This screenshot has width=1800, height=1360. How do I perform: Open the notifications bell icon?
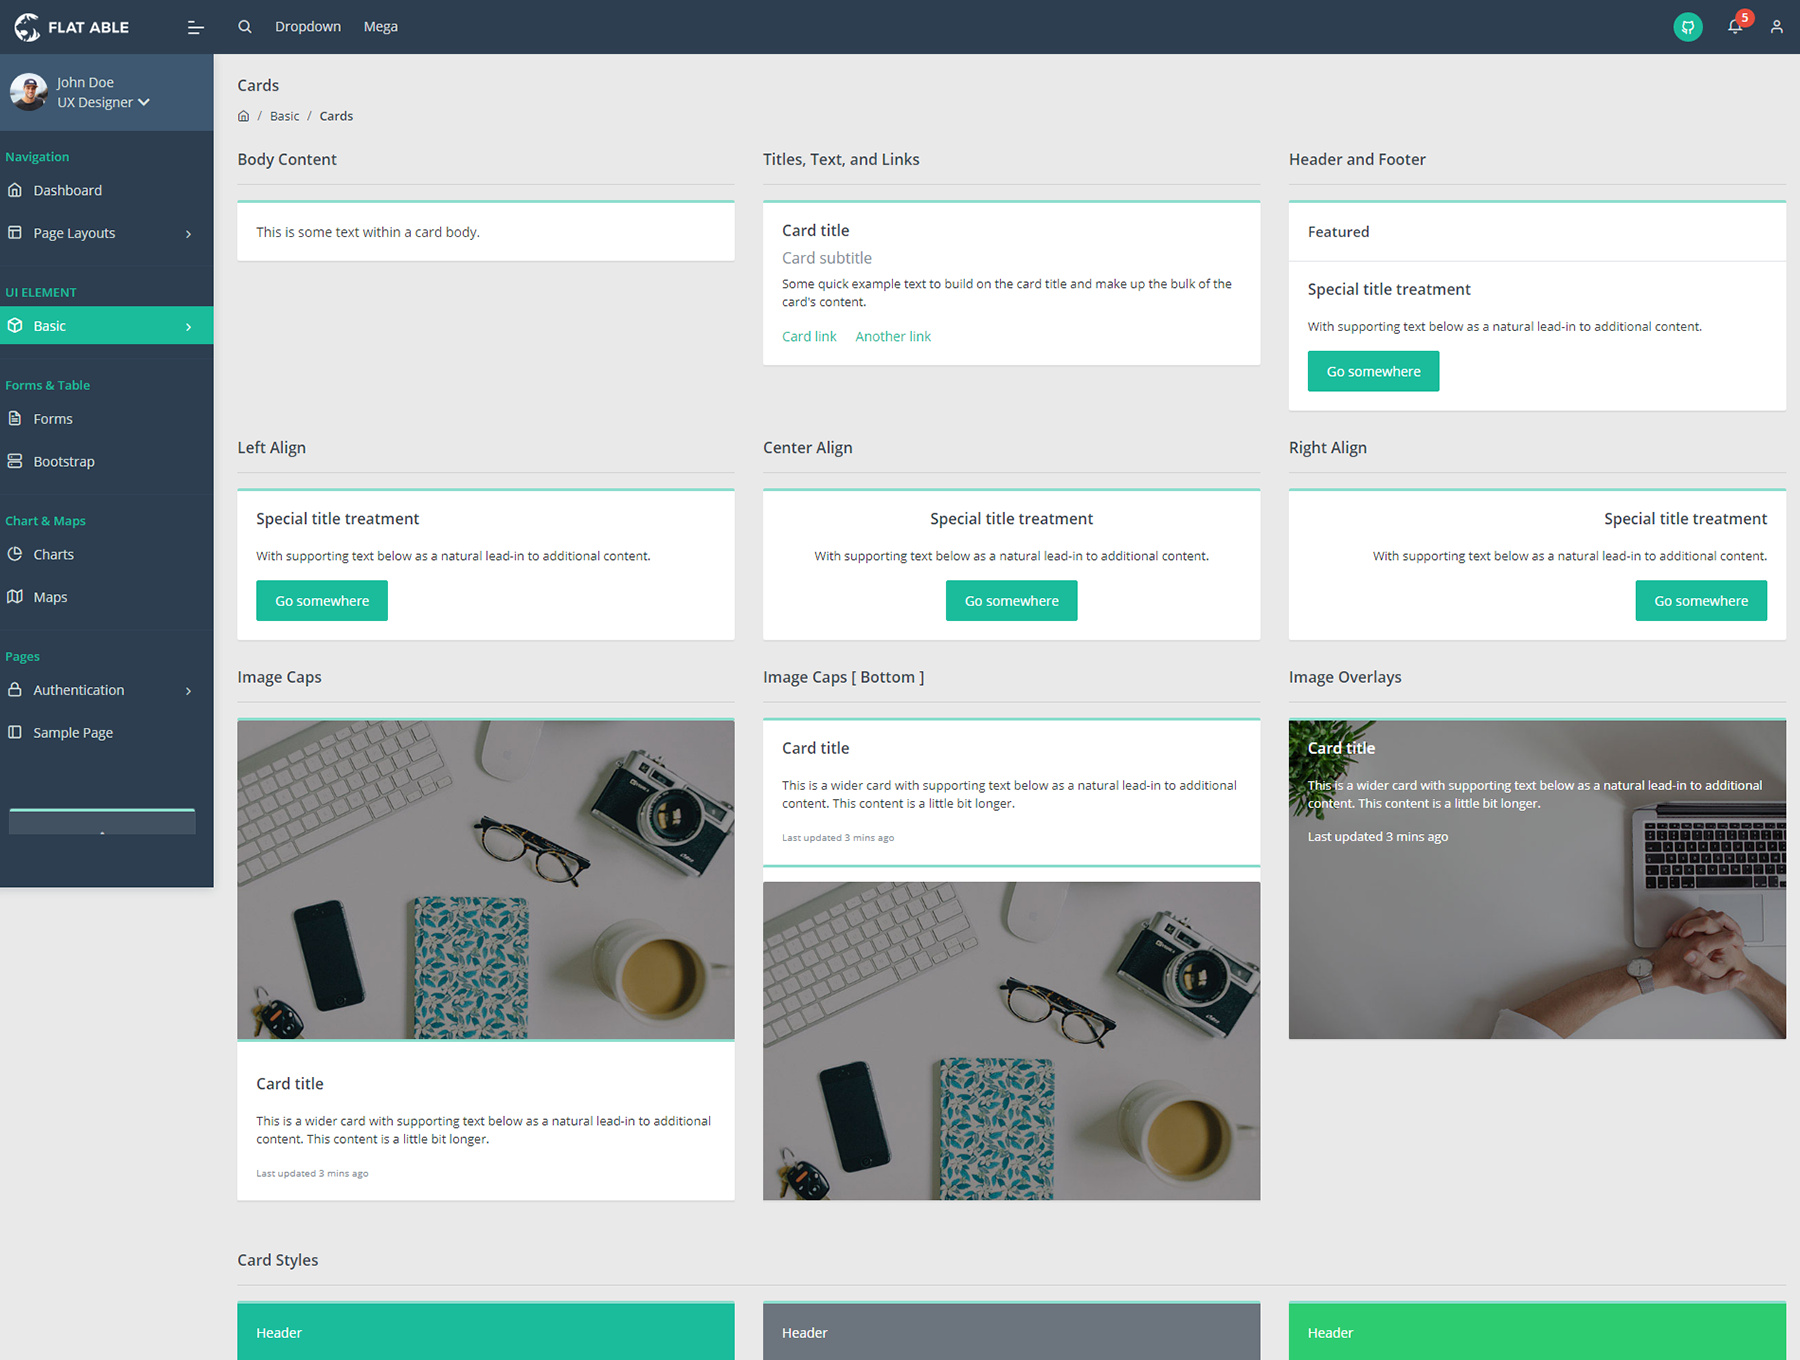(x=1735, y=27)
